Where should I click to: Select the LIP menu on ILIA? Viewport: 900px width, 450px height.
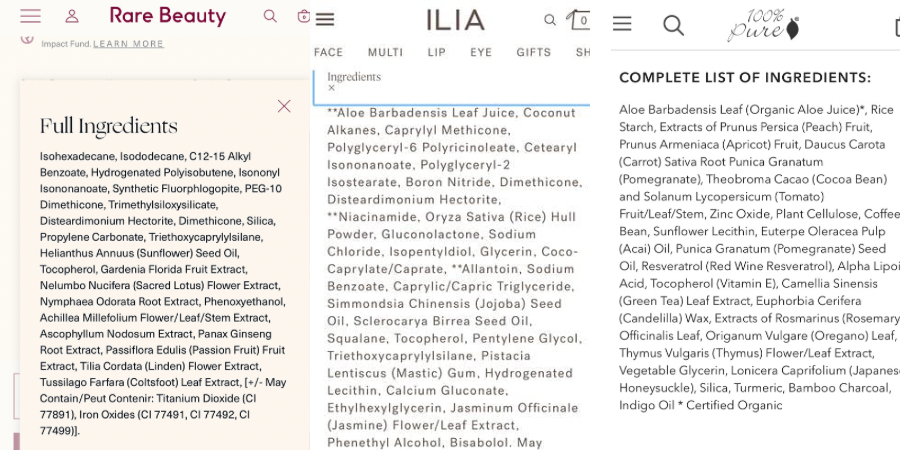pyautogui.click(x=437, y=52)
